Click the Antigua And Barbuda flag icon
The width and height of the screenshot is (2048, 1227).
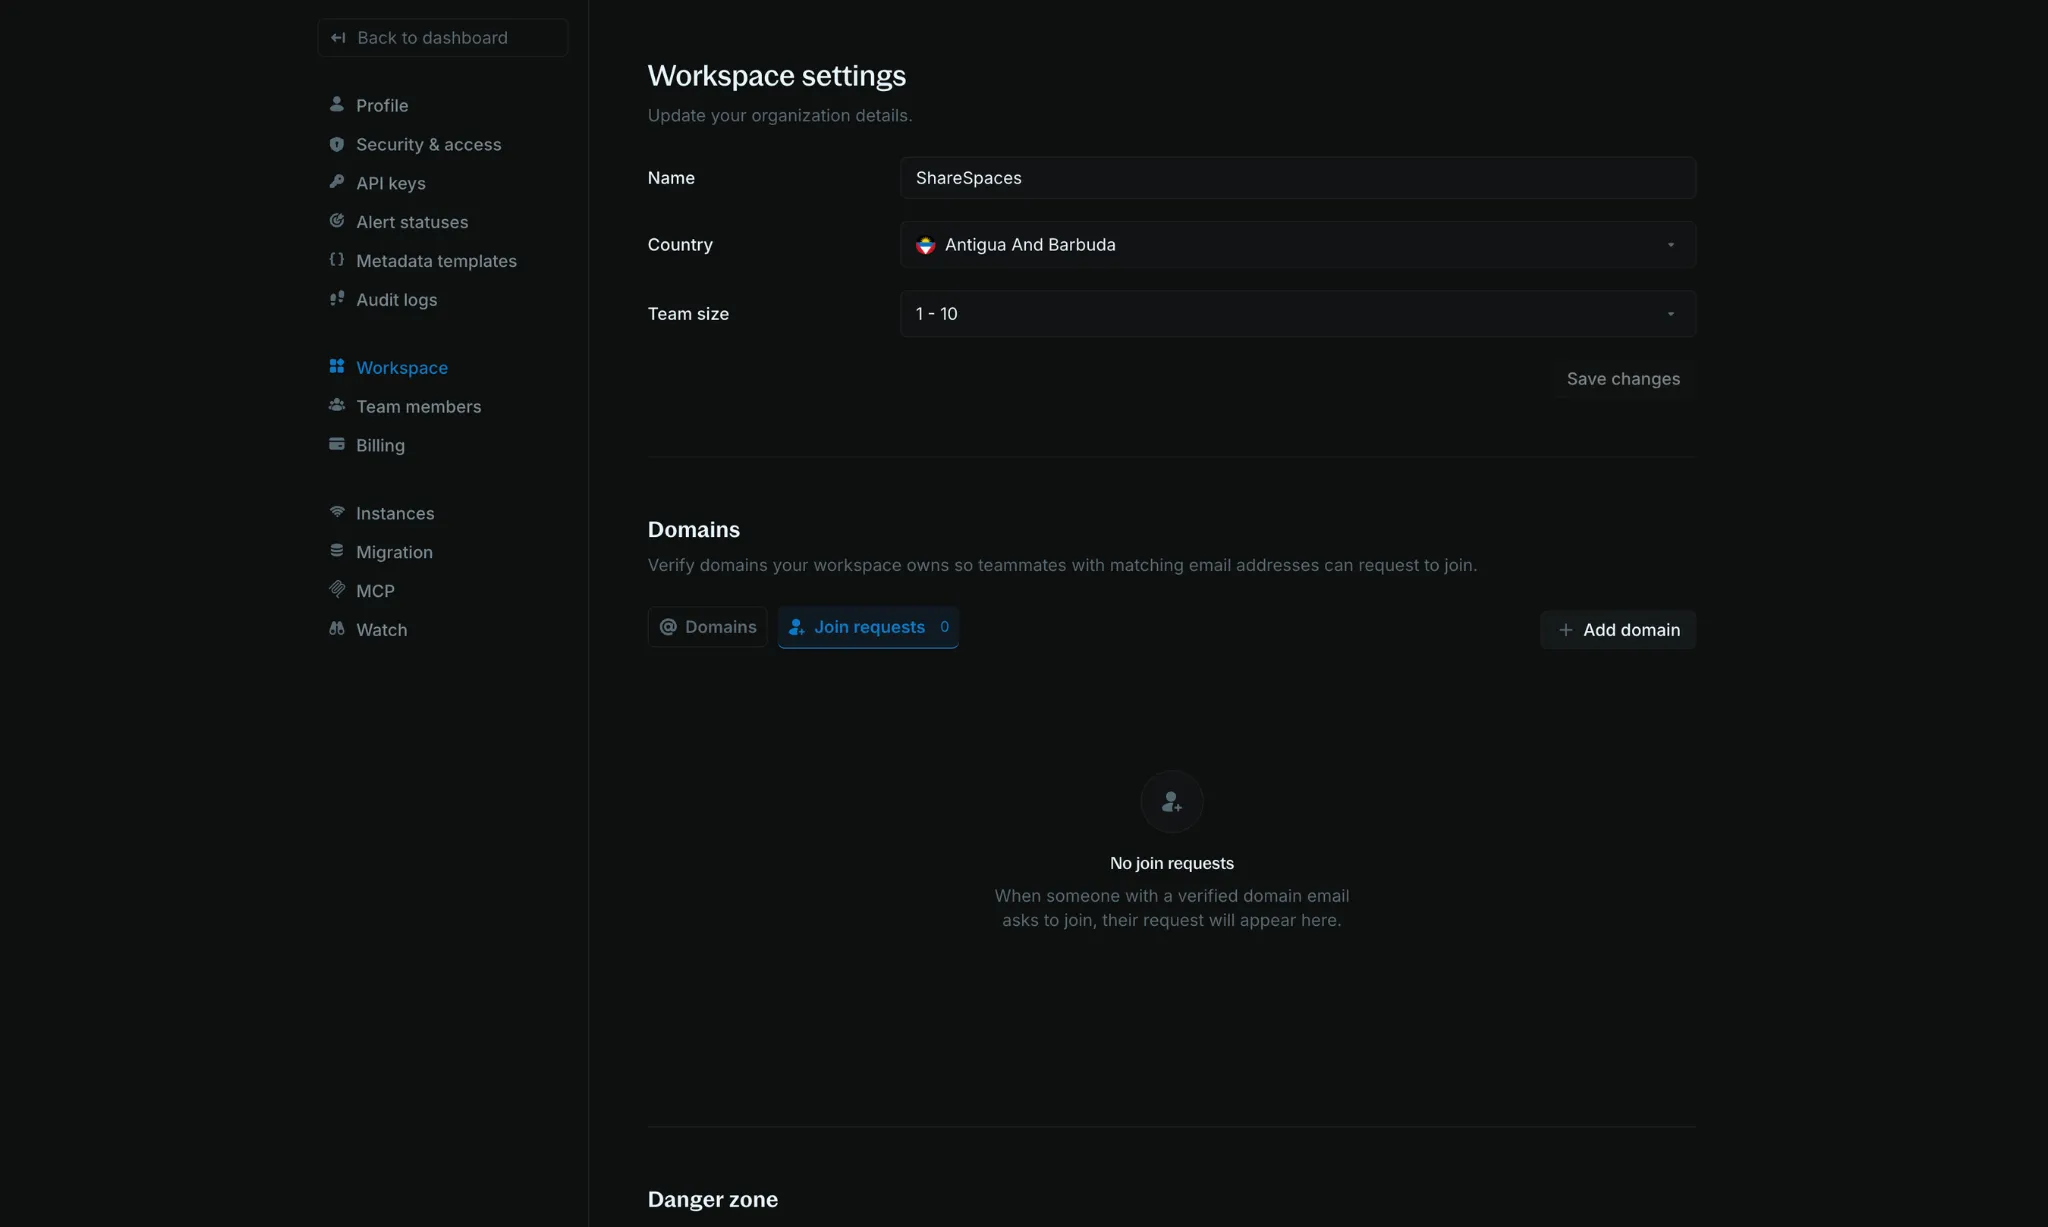click(x=926, y=245)
